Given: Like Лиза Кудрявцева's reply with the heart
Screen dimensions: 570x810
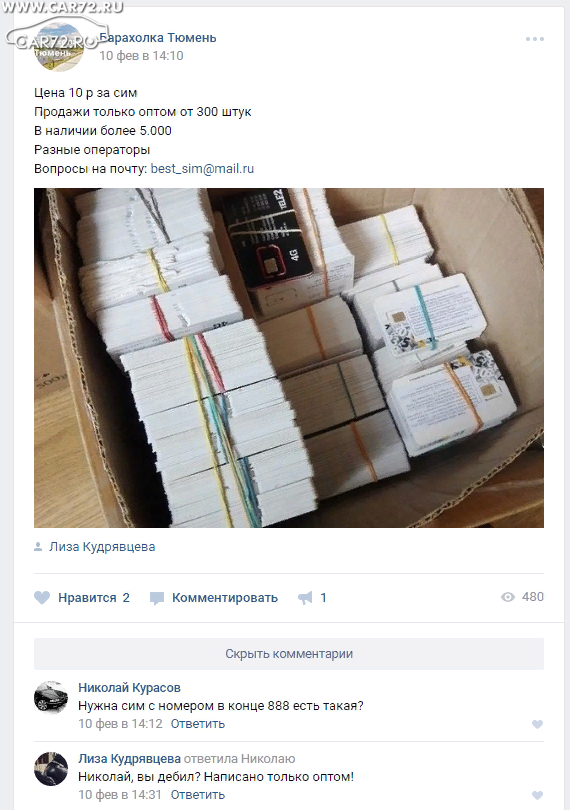Looking at the screenshot, I should pos(537,795).
